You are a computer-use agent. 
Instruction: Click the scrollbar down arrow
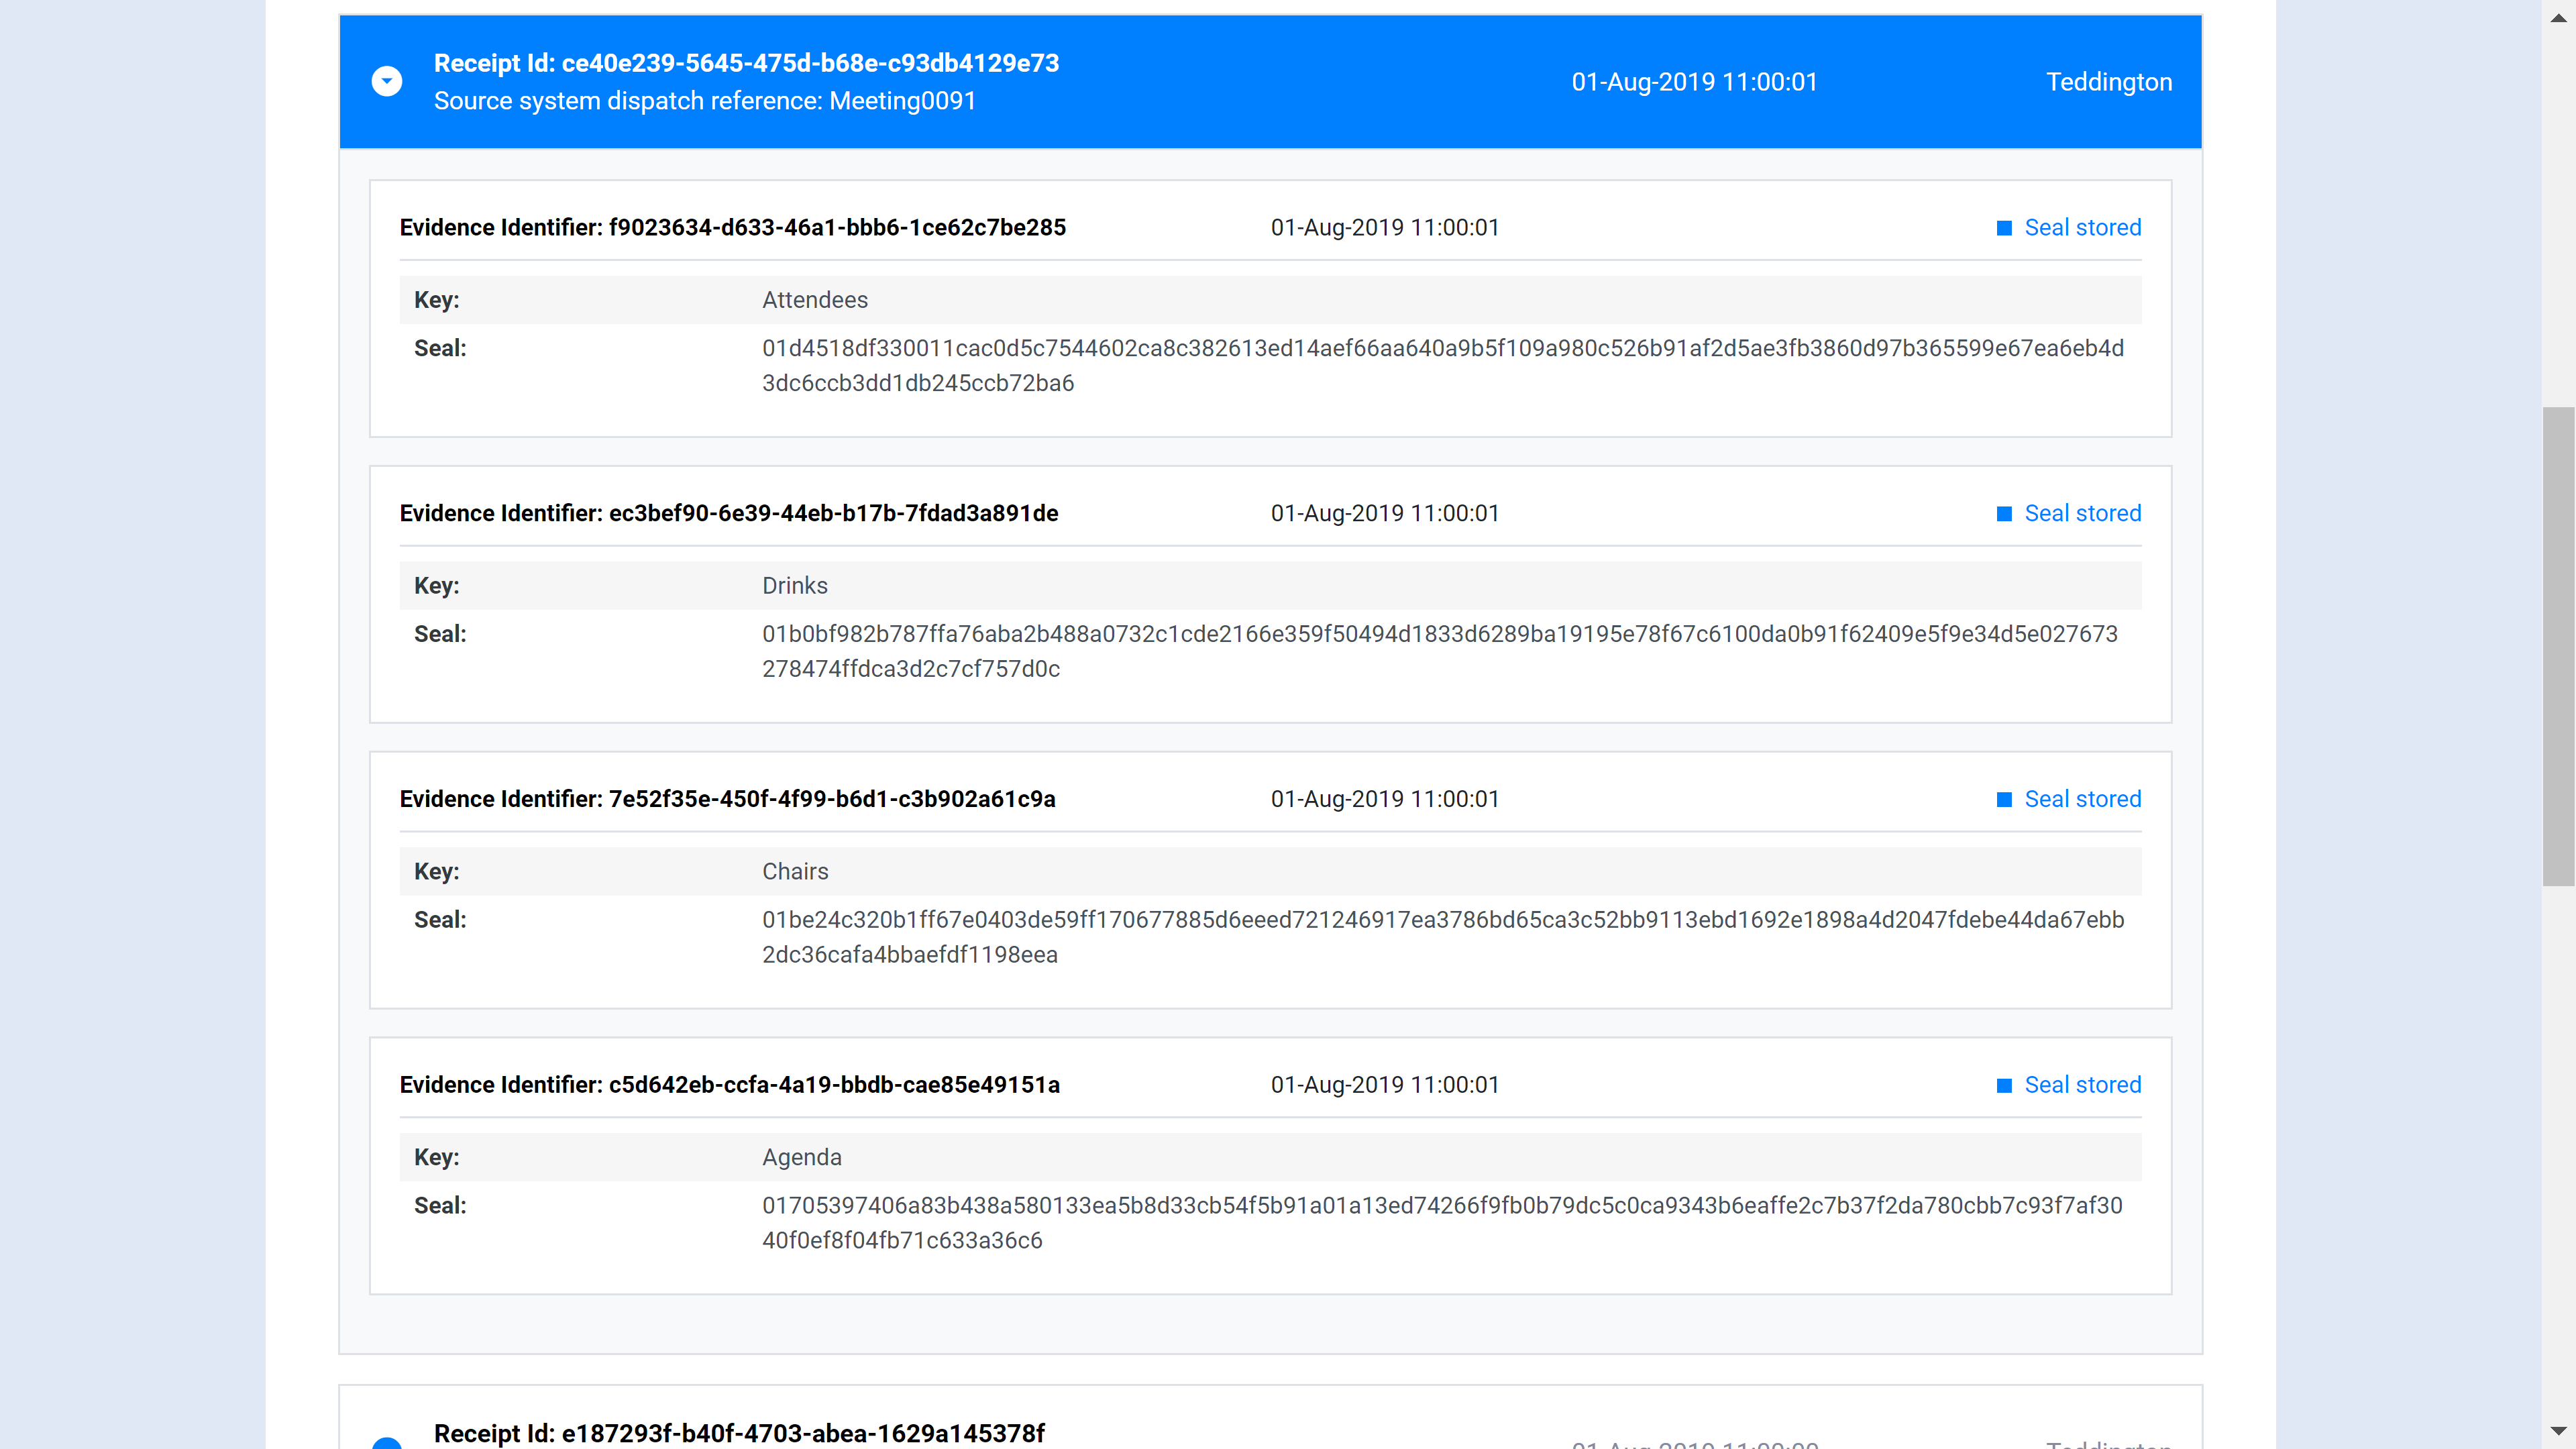coord(2558,1431)
